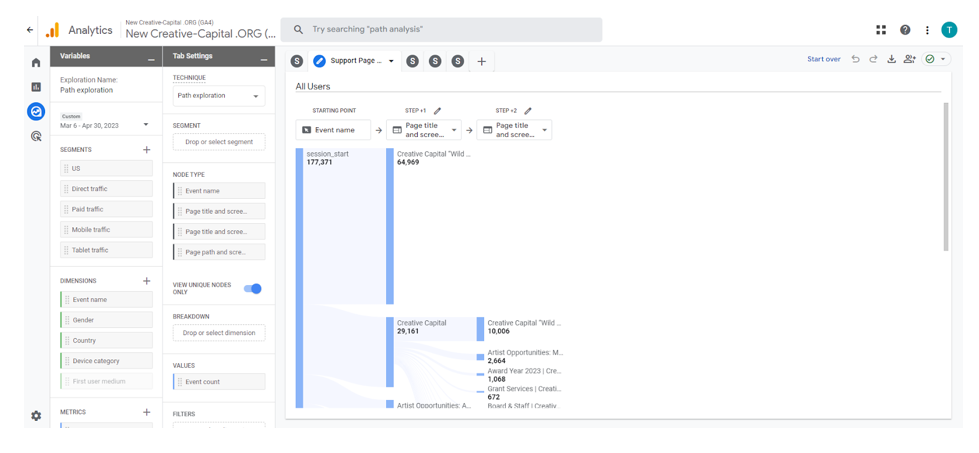The width and height of the screenshot is (979, 453).
Task: Click the Analytics logo icon
Action: 52,30
